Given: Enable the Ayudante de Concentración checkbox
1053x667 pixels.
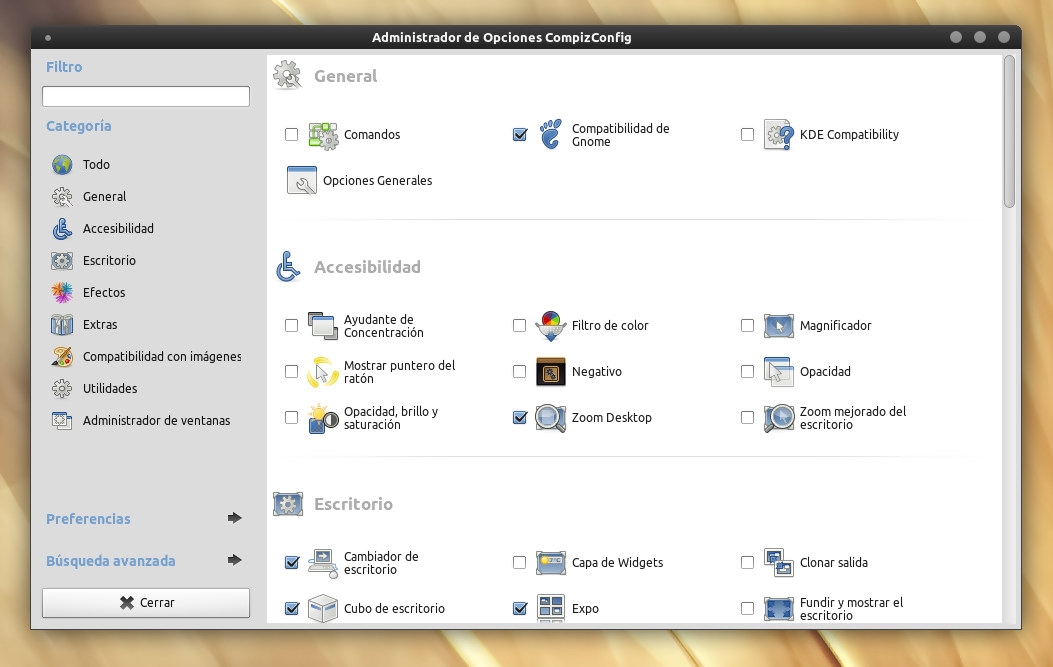Looking at the screenshot, I should [291, 326].
